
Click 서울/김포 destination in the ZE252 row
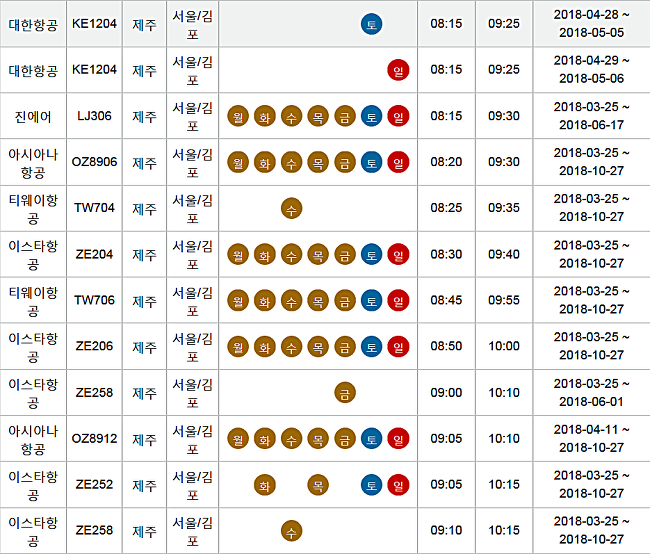192,485
